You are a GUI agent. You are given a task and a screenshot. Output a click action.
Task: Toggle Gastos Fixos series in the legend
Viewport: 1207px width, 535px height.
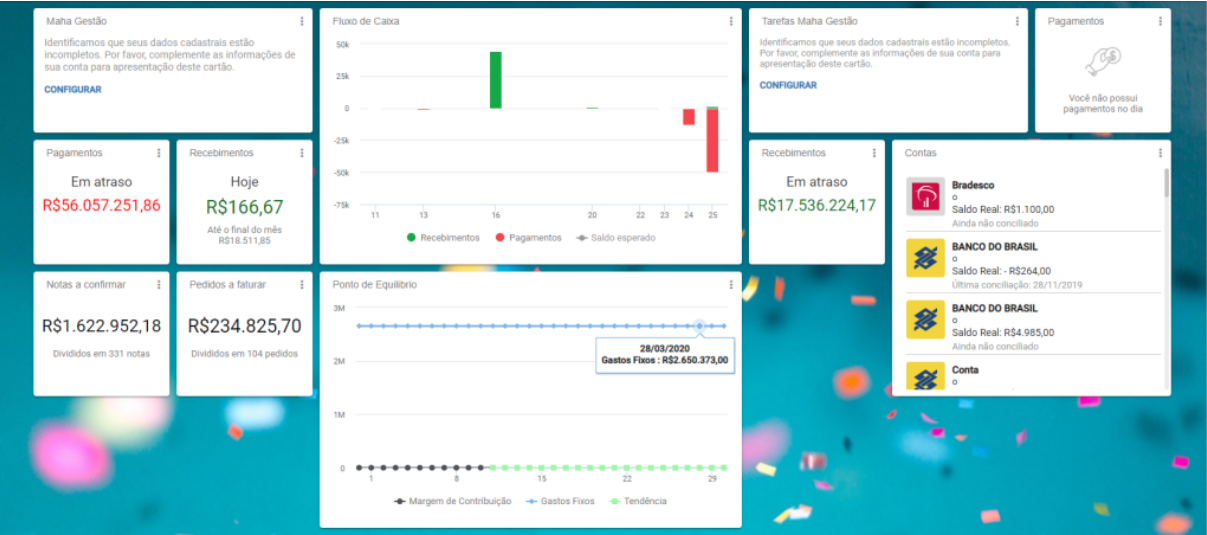tap(559, 501)
